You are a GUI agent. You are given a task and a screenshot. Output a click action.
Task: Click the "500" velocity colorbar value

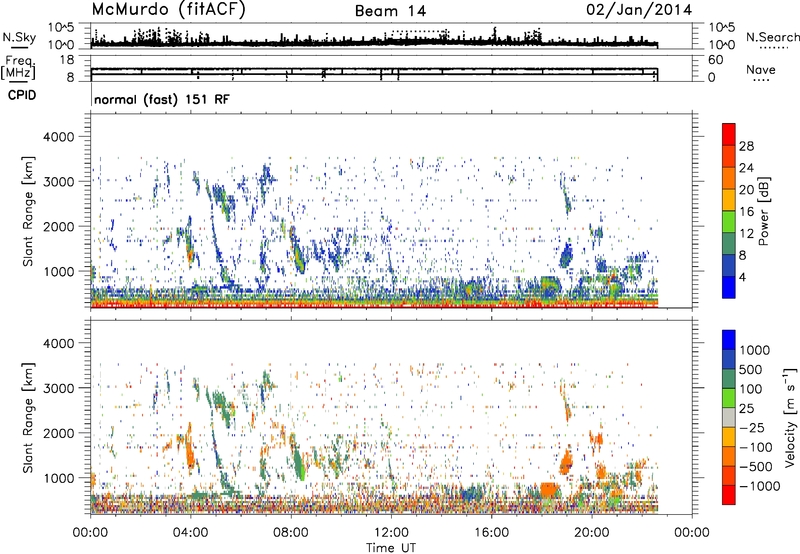click(752, 370)
